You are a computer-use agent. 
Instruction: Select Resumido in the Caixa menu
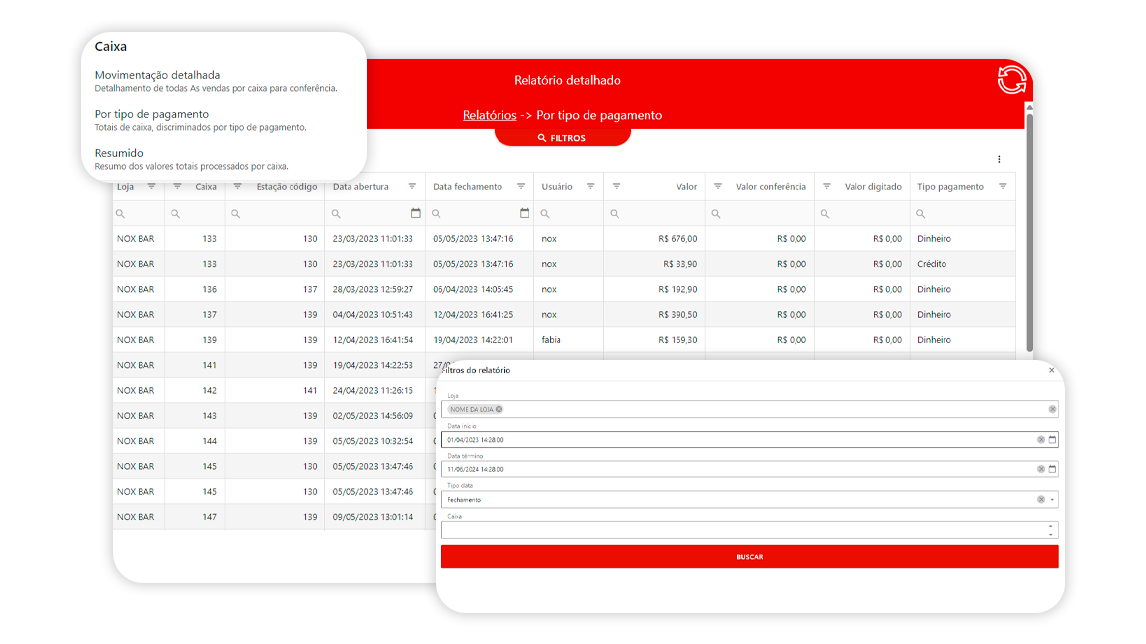(119, 153)
